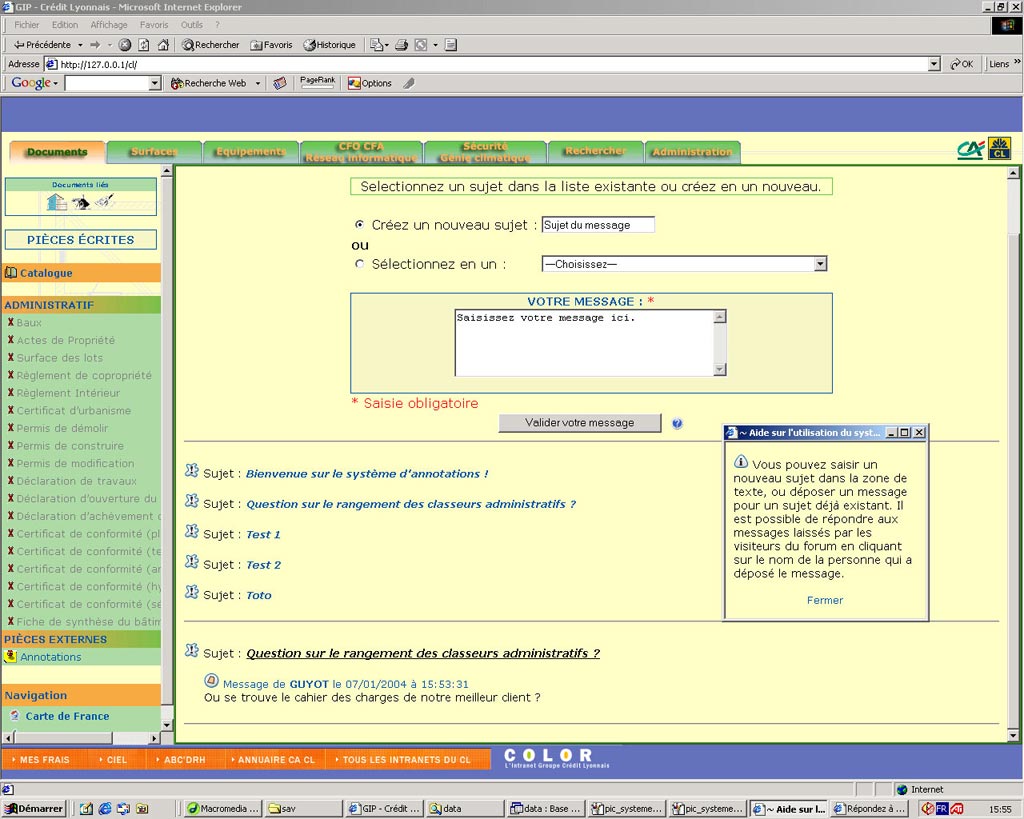
Task: Open the address bar dropdown arrow
Action: tap(934, 64)
